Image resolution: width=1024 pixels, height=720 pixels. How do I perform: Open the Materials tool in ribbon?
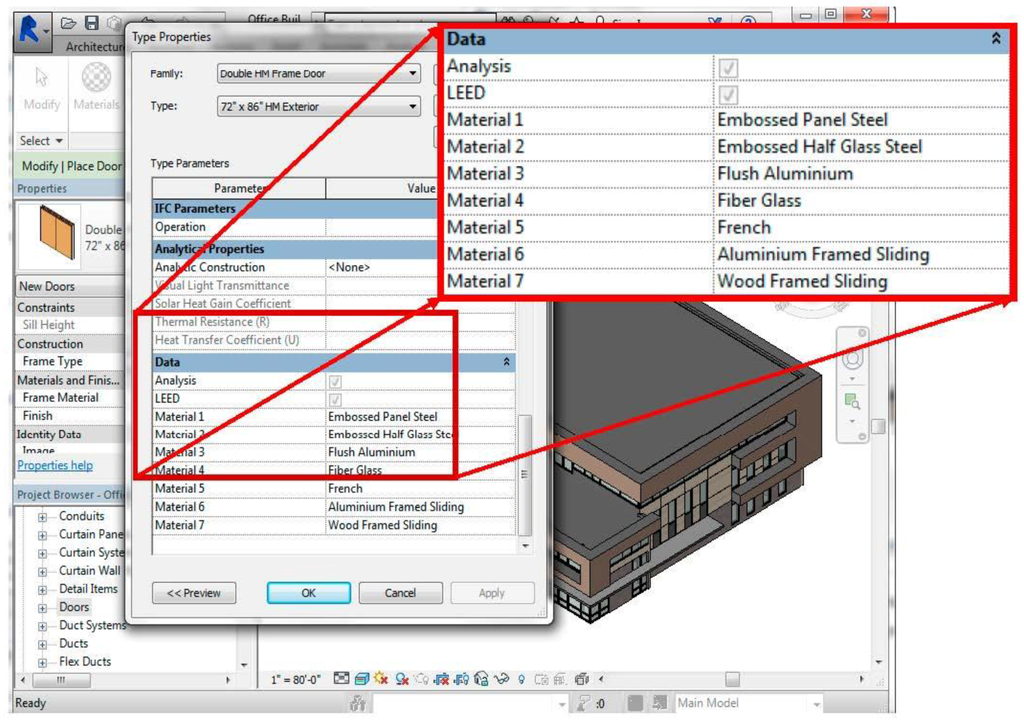tap(96, 86)
